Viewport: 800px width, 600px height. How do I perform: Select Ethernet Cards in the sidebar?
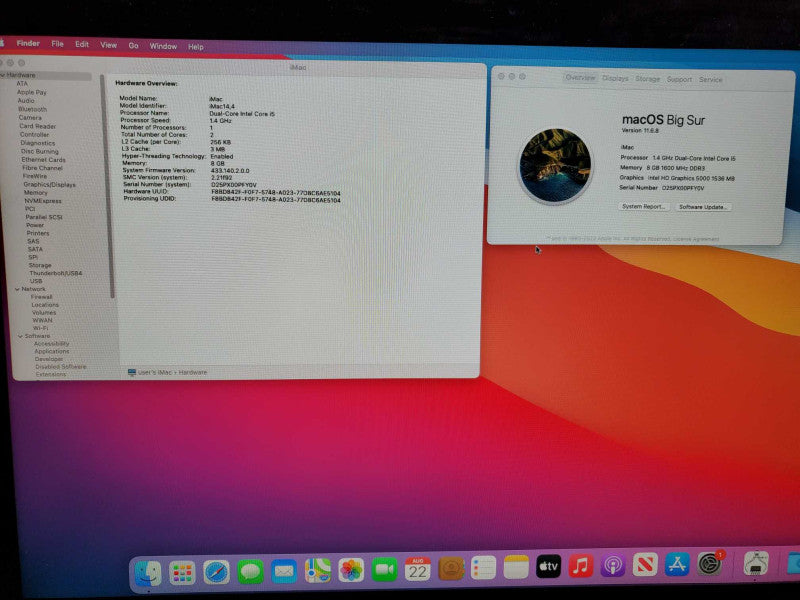43,159
